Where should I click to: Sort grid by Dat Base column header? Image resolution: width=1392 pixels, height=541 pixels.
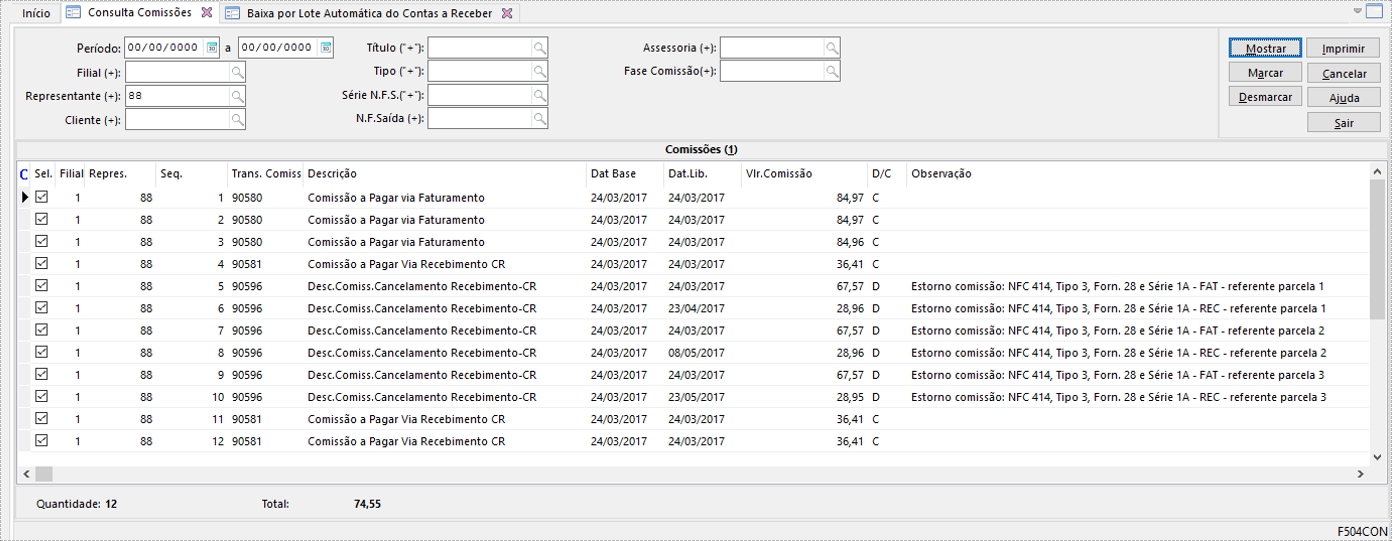625,174
